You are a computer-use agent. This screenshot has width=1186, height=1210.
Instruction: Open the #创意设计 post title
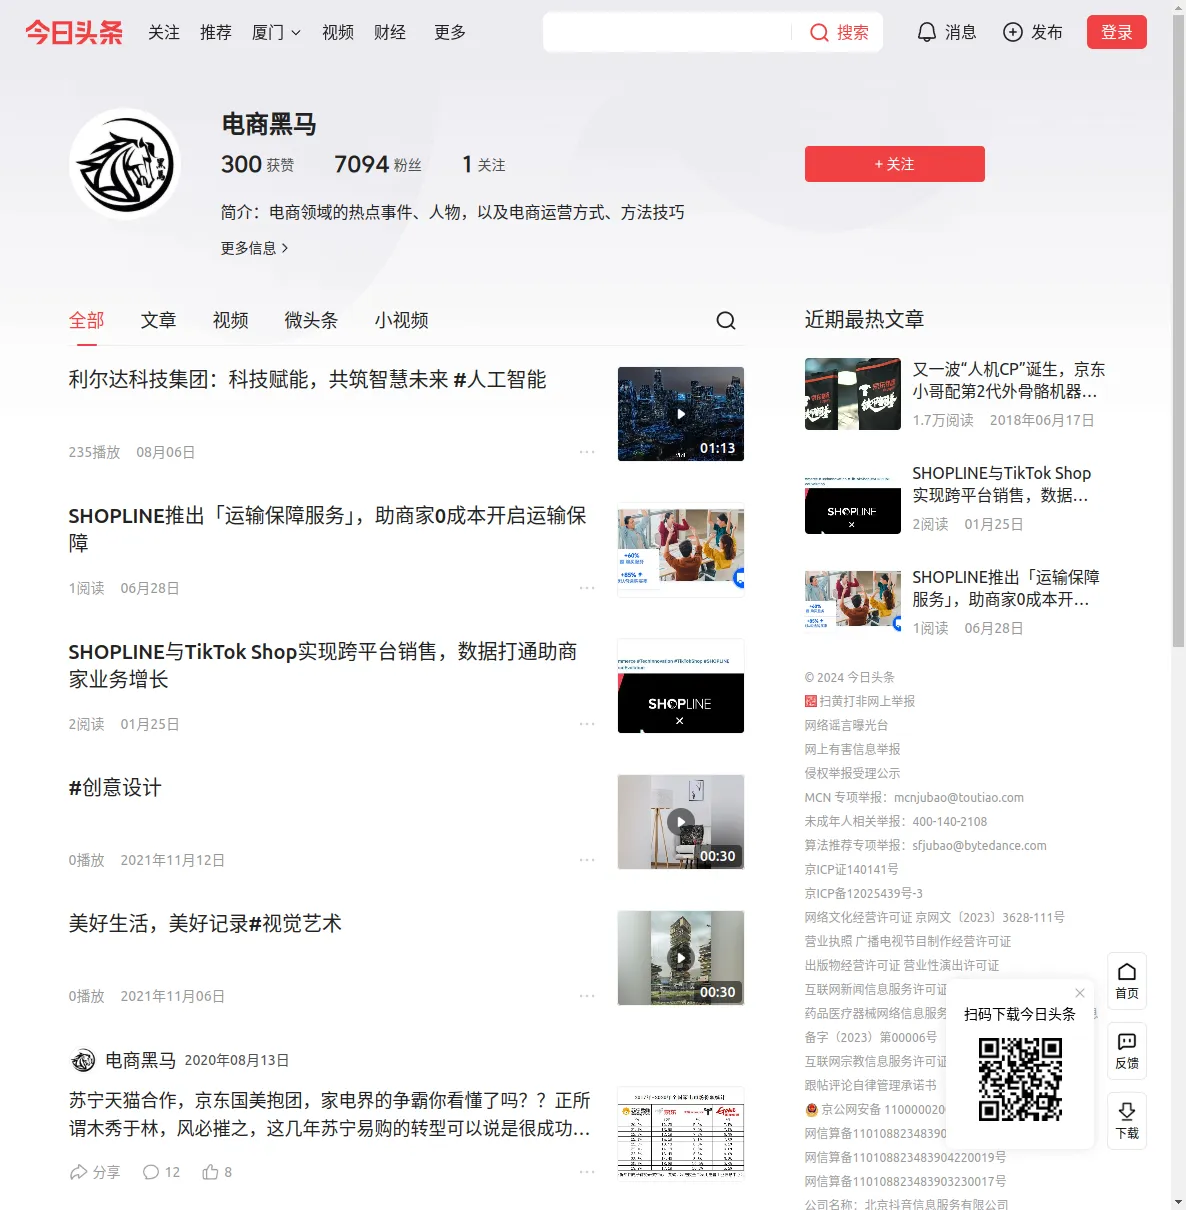coord(115,788)
